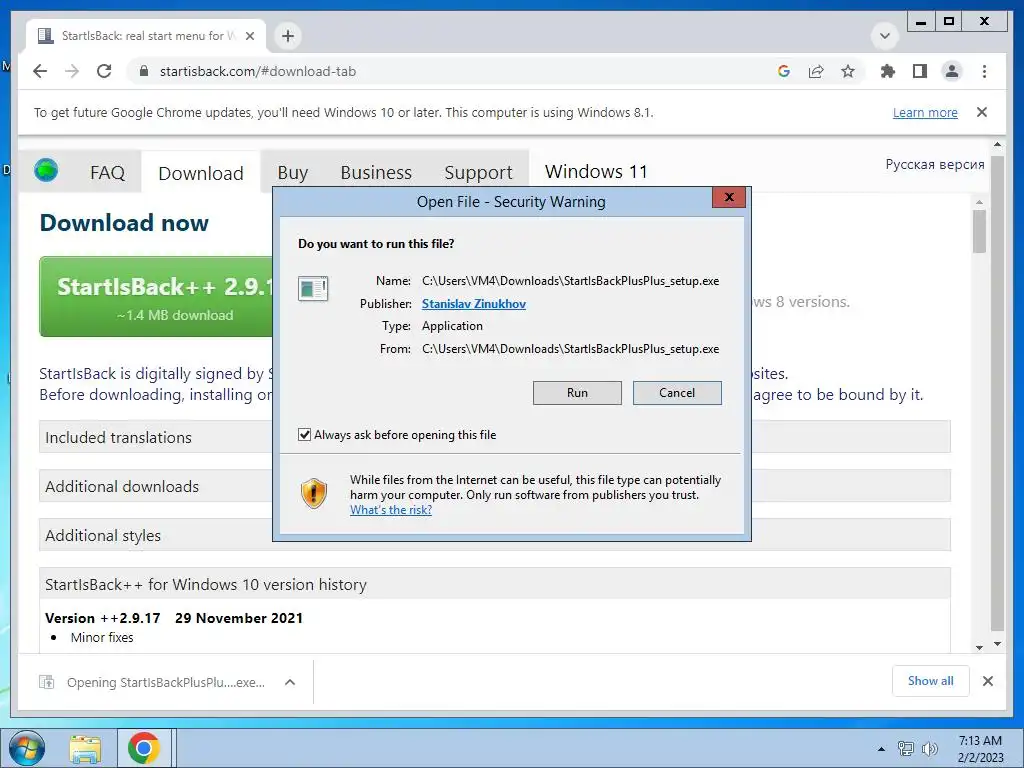Click the downloaded StartIsBackPlusPlu...exe item
The height and width of the screenshot is (768, 1024).
(153, 682)
